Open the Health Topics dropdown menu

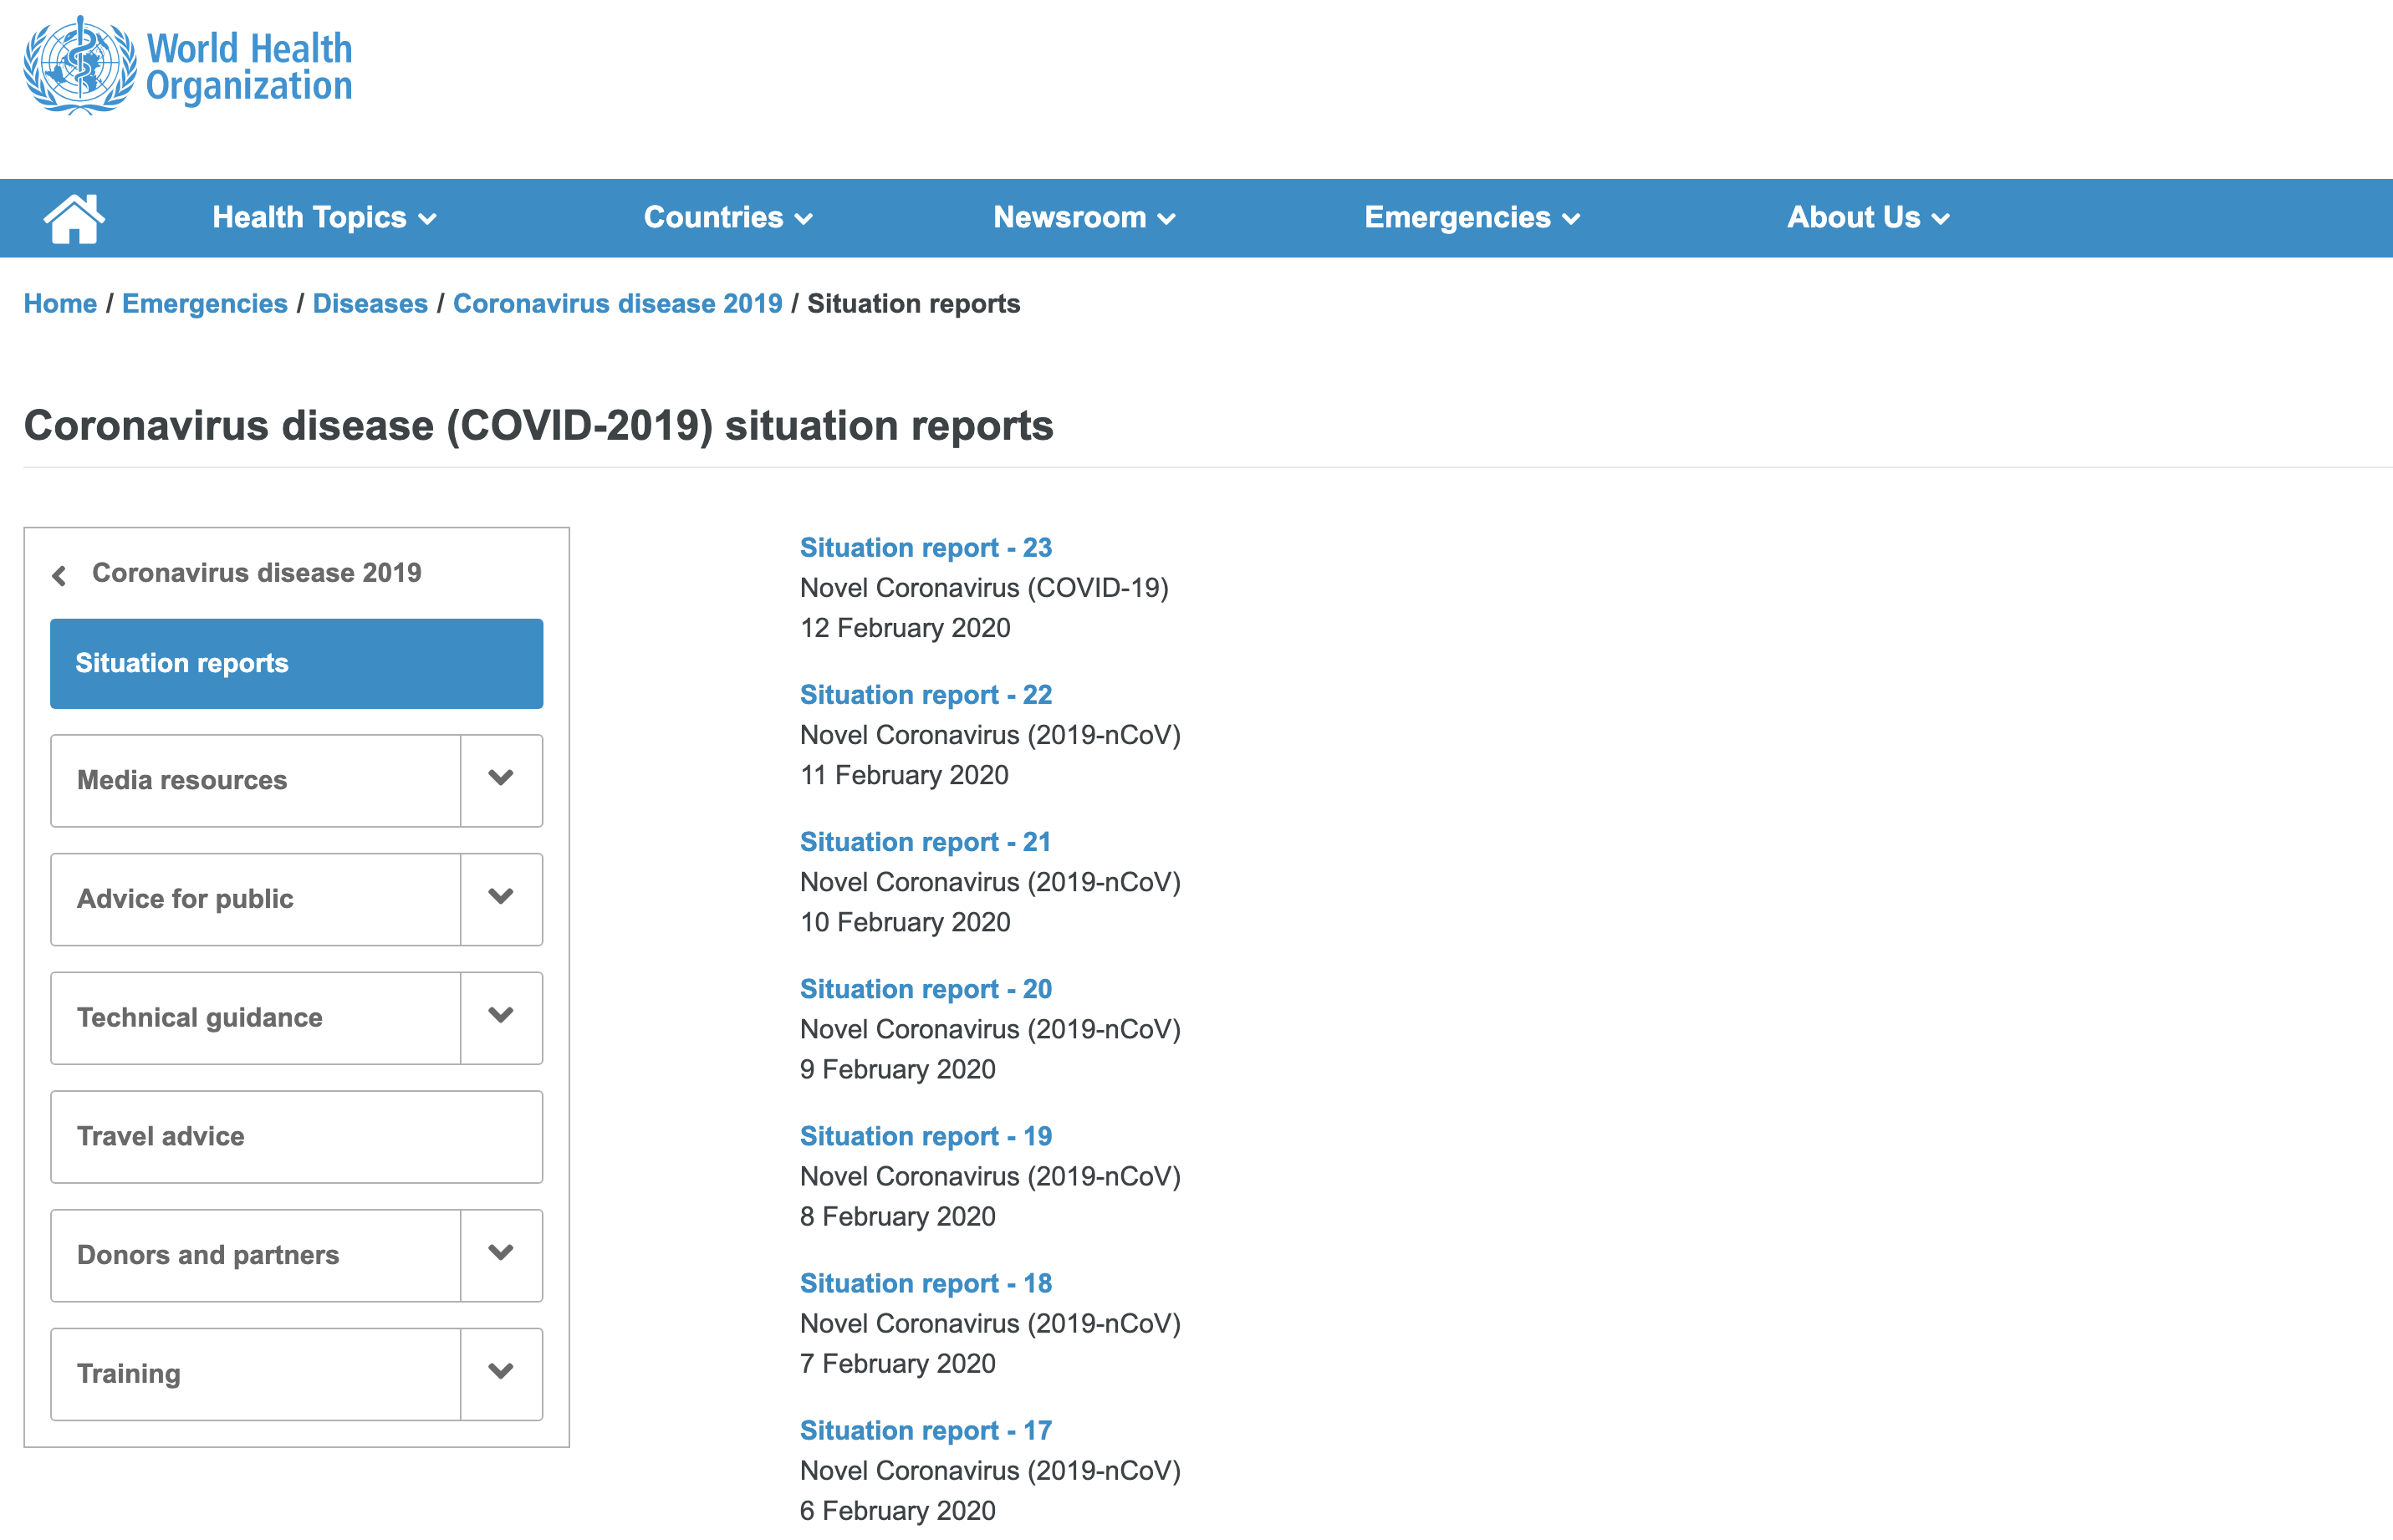[324, 218]
